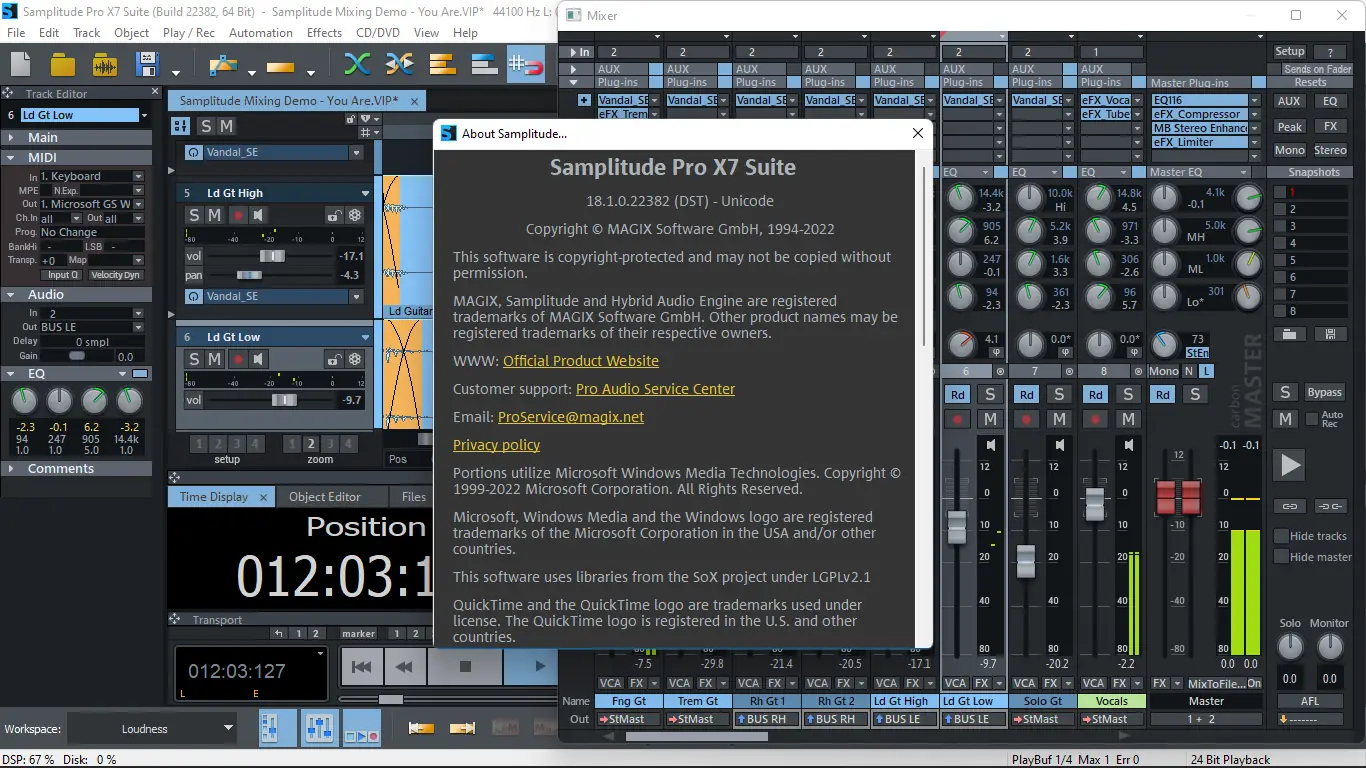
Task: Open a project with the yellow folder icon
Action: coord(63,65)
